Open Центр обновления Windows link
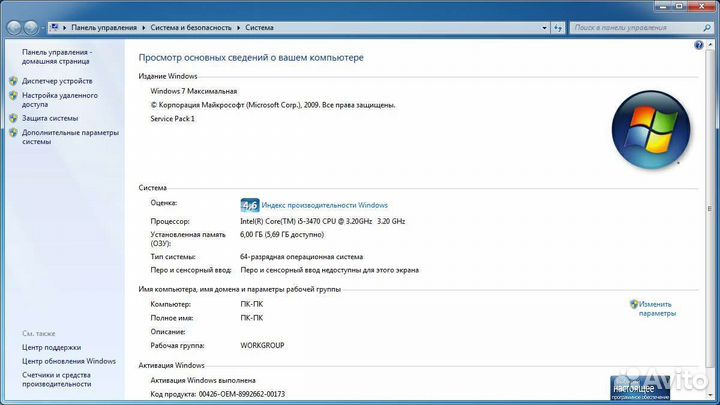 point(69,361)
